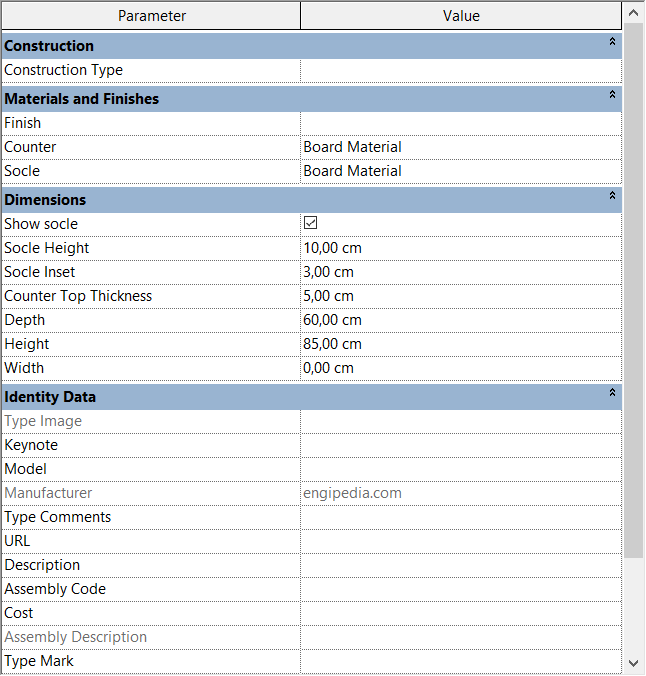This screenshot has width=646, height=676.
Task: Collapse the Materials and Finishes section chevron
Action: (x=612, y=94)
